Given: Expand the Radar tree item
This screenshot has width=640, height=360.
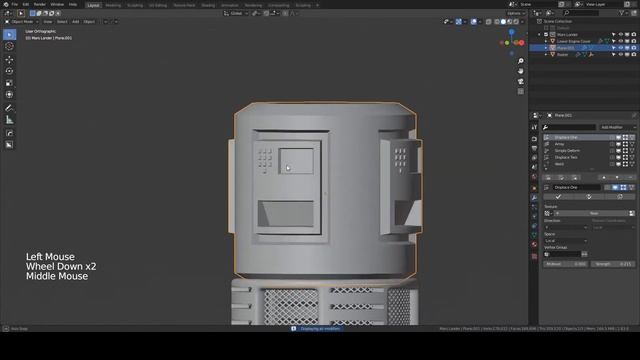Looking at the screenshot, I should pos(546,54).
